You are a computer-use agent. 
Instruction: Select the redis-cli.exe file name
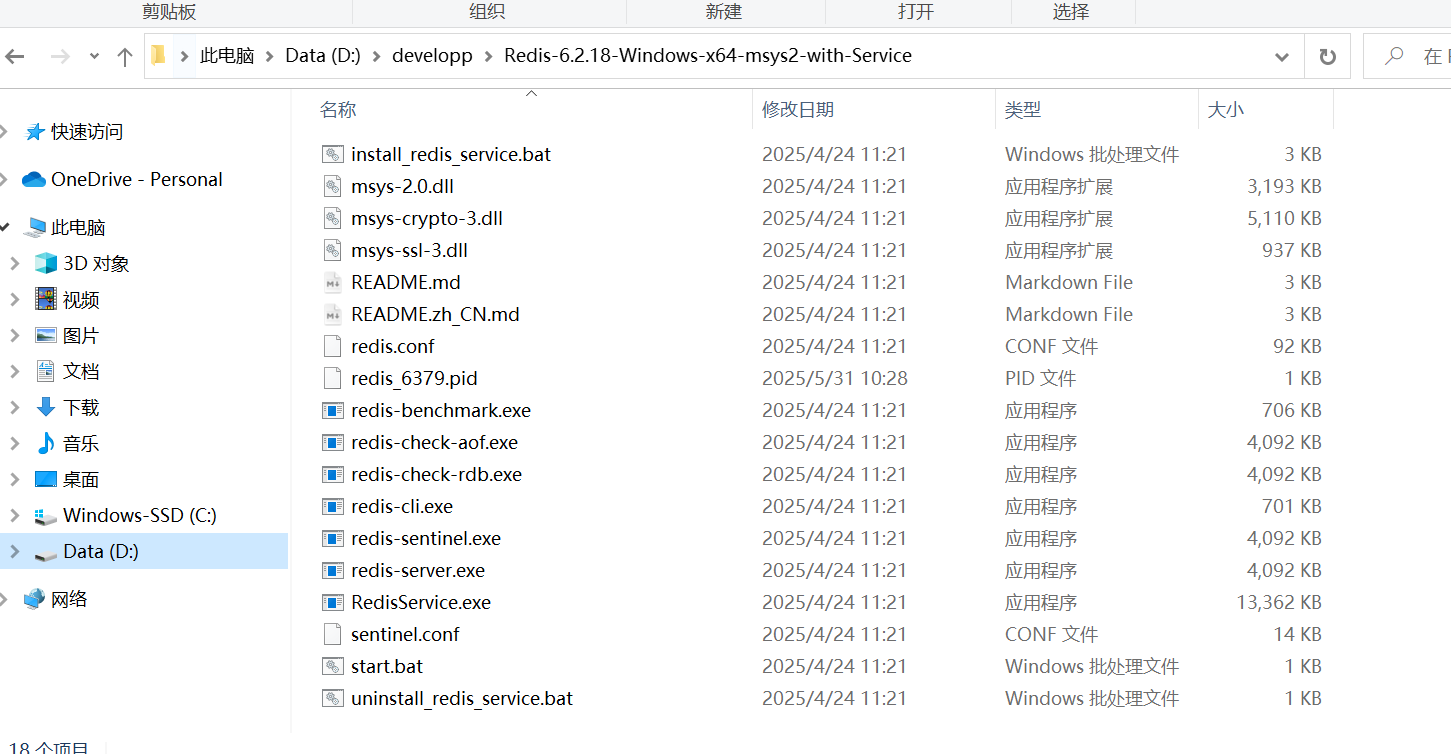pyautogui.click(x=402, y=506)
